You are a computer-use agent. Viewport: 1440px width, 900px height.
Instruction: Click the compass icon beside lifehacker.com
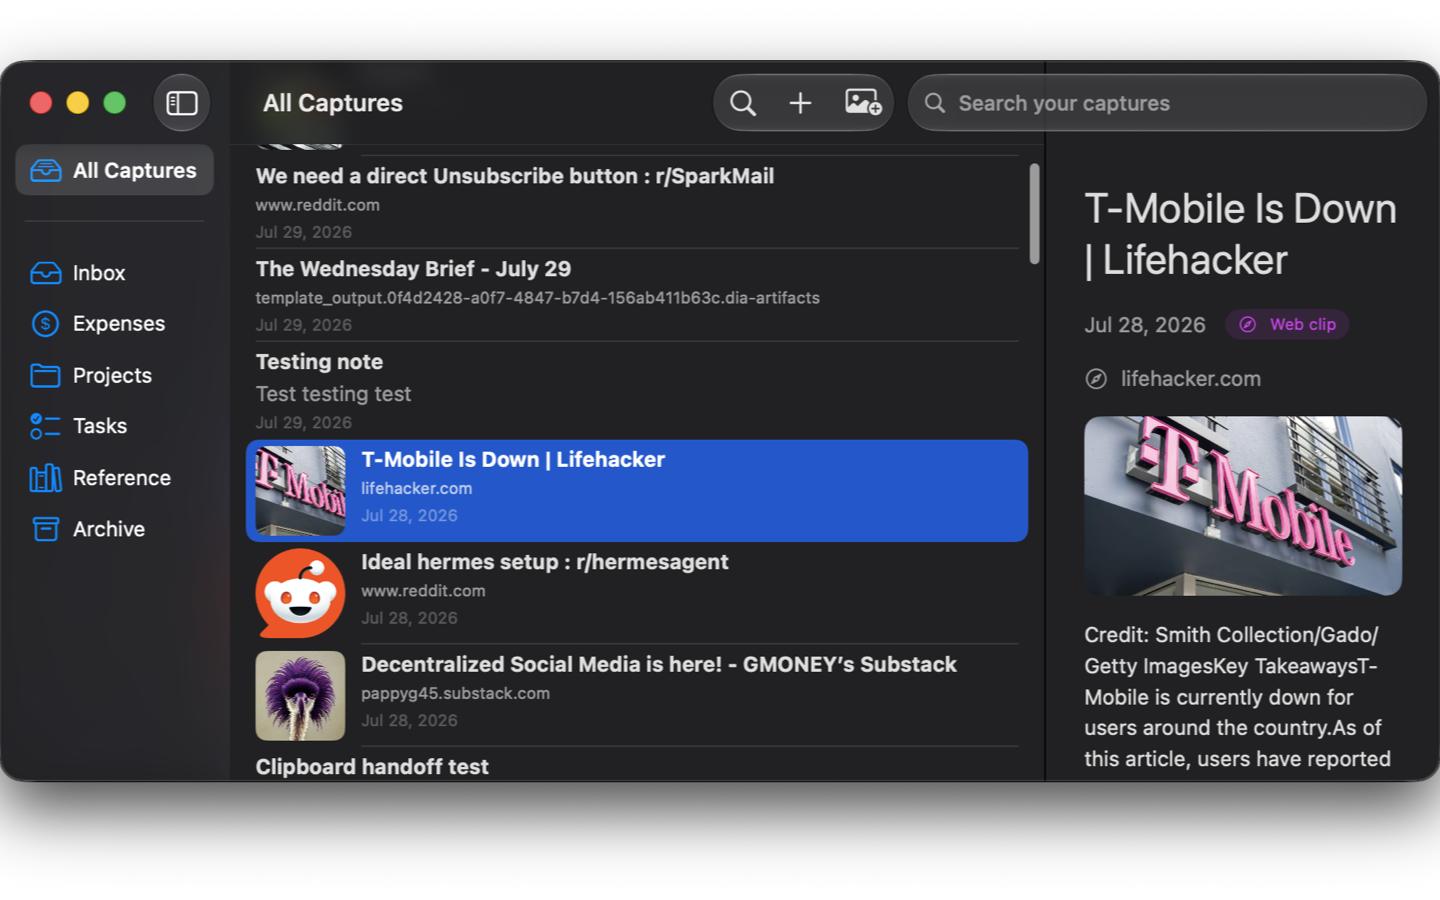[x=1096, y=379]
